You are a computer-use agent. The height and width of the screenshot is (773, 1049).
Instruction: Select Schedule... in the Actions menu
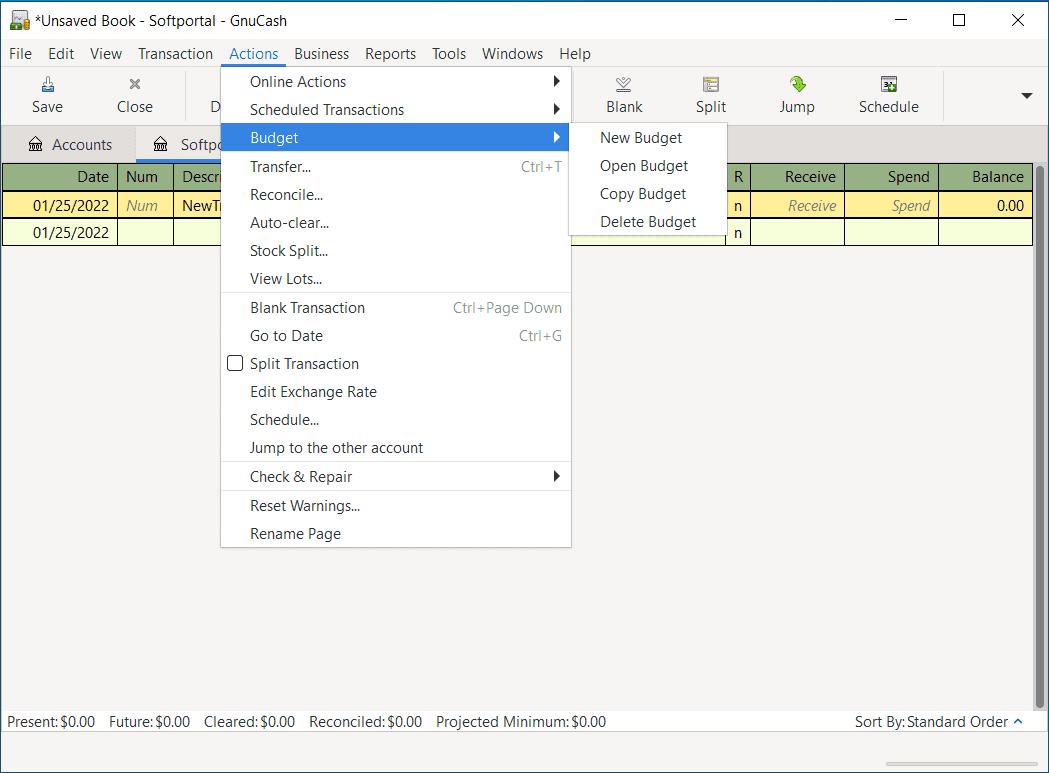(x=395, y=420)
